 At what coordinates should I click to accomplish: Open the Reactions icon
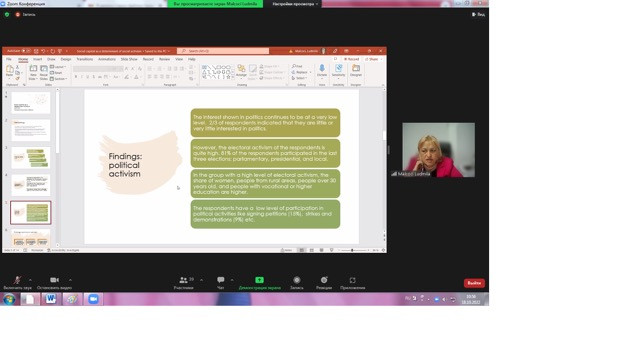[x=324, y=280]
